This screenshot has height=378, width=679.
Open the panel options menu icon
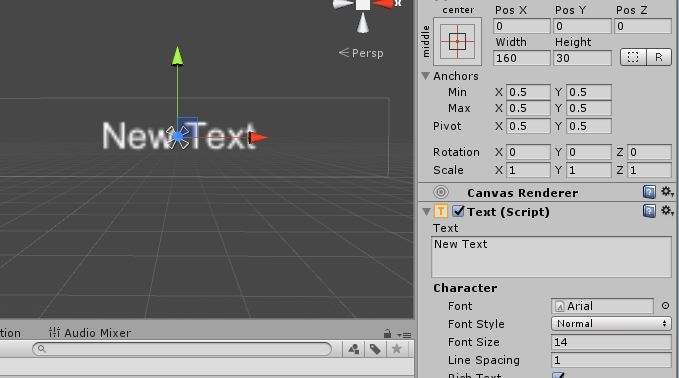pyautogui.click(x=405, y=335)
